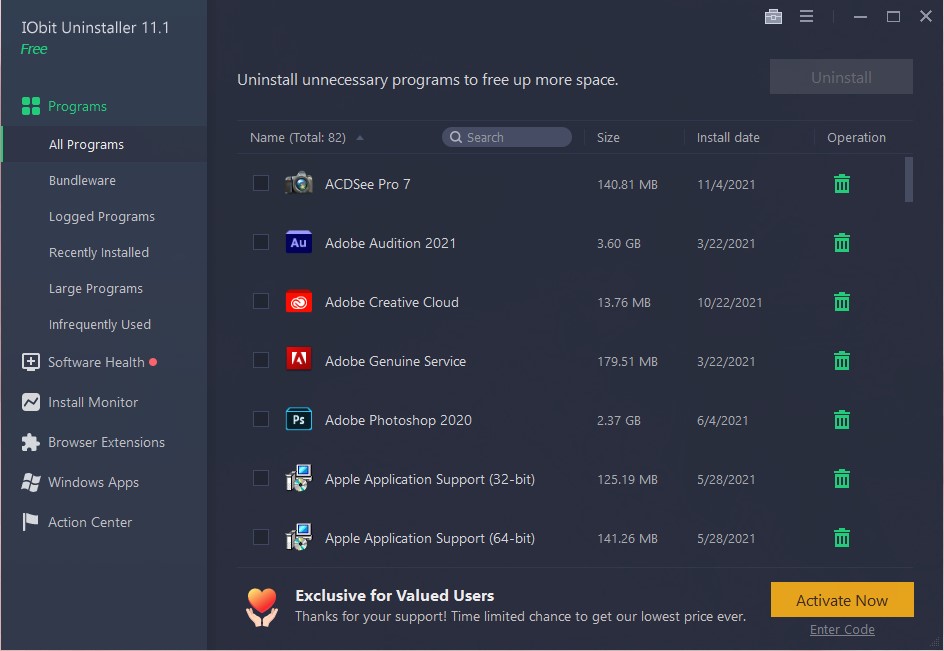
Task: Select checkbox for Apple Application Support (32-bit)
Action: (x=261, y=478)
